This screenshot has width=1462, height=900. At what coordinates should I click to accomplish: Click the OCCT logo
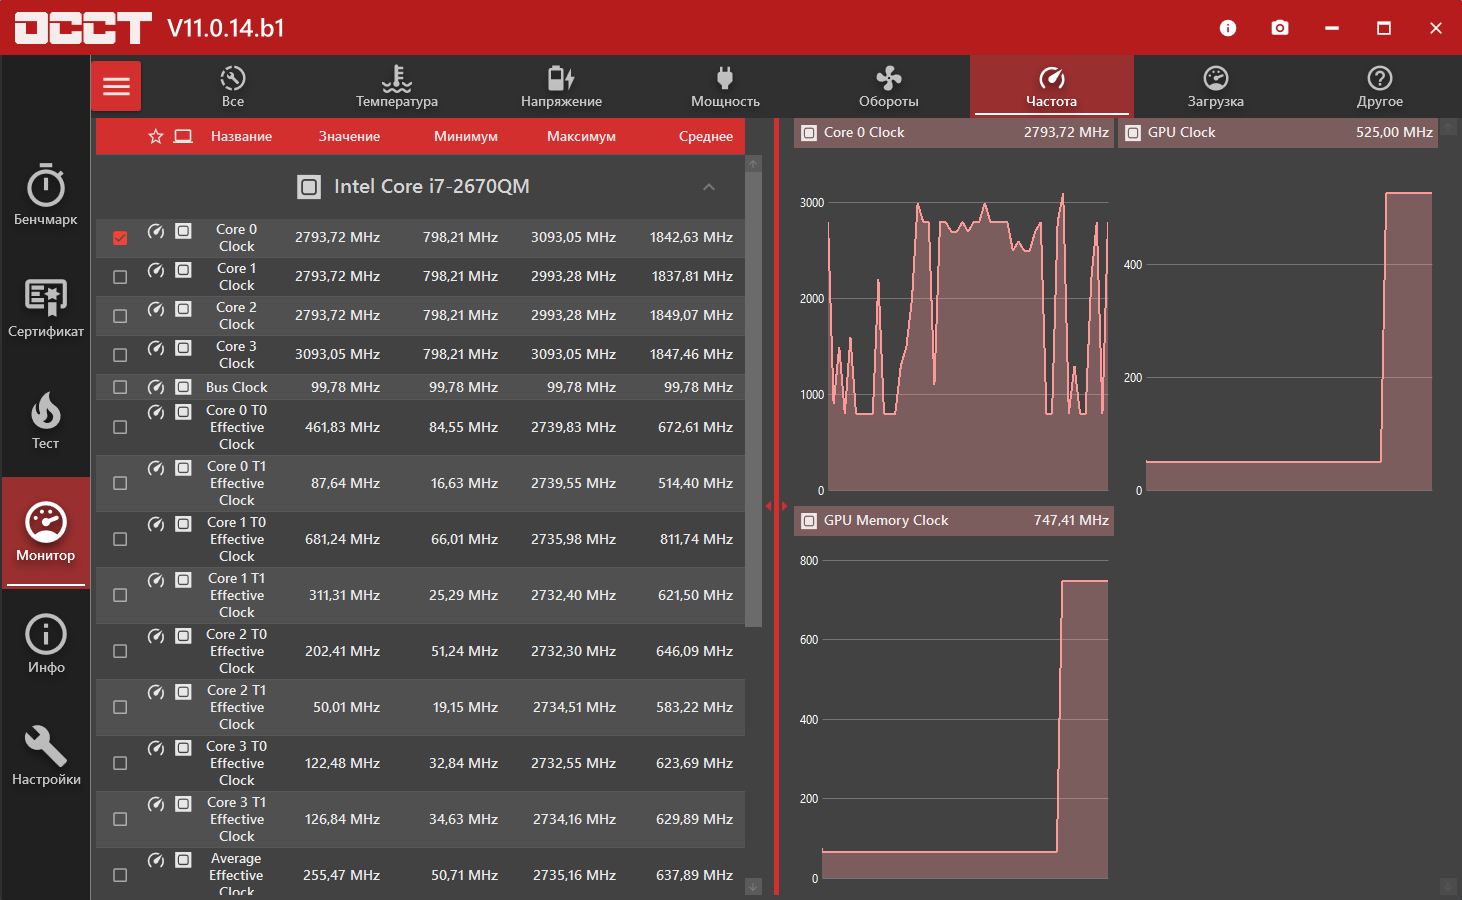pyautogui.click(x=83, y=28)
